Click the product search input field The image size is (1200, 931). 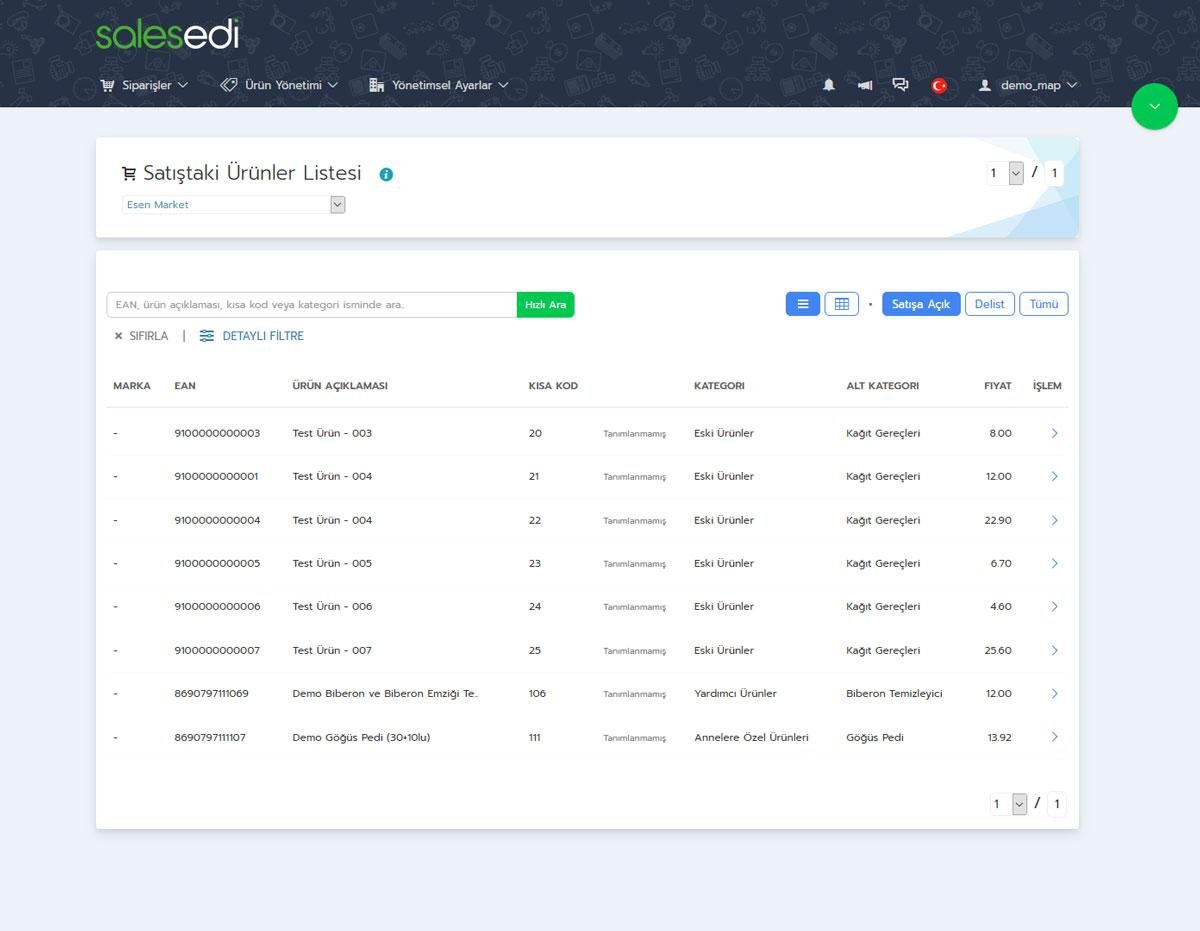point(312,305)
